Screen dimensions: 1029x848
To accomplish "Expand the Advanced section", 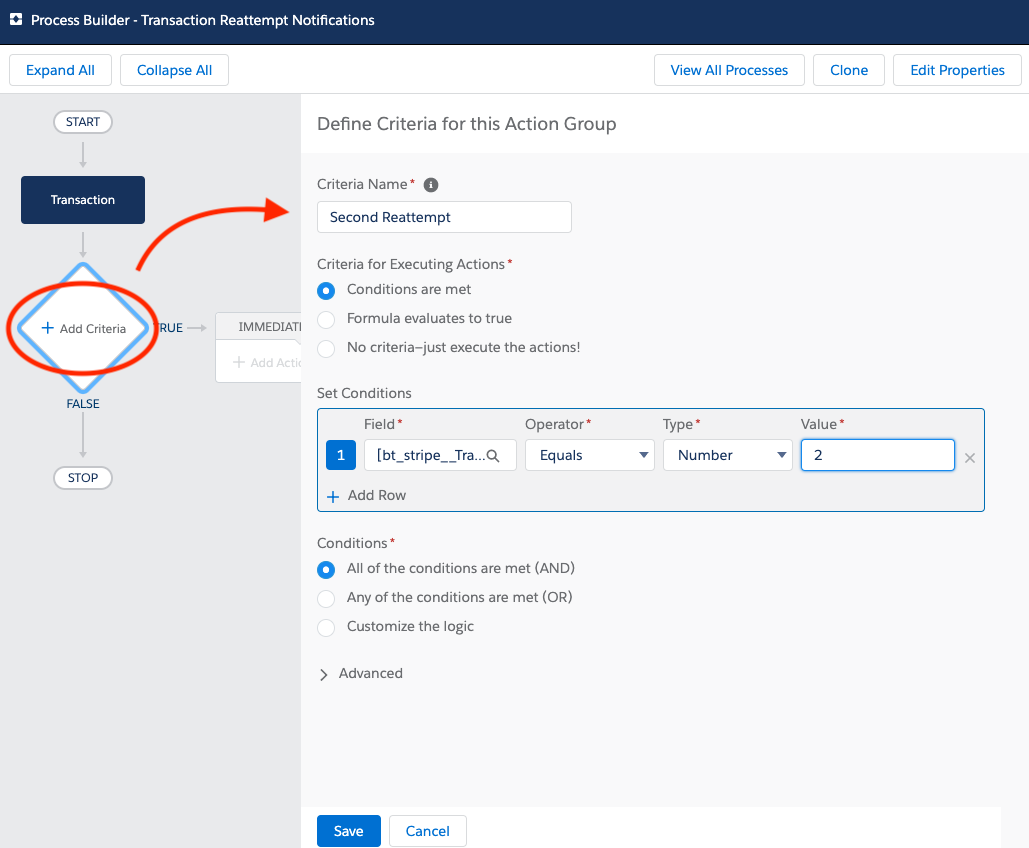I will pyautogui.click(x=360, y=673).
